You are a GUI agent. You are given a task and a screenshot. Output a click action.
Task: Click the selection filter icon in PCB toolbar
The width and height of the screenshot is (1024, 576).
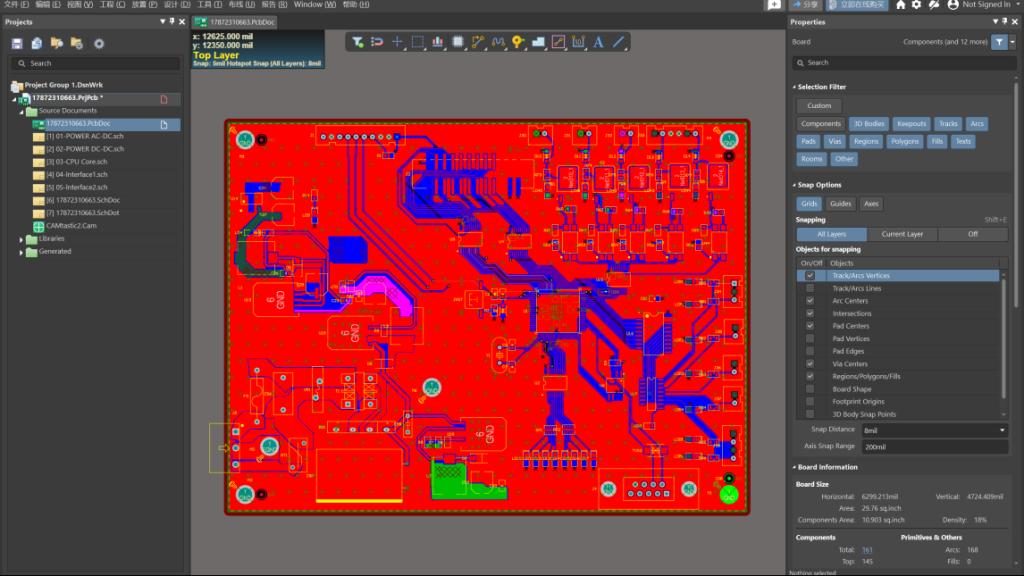(x=358, y=42)
